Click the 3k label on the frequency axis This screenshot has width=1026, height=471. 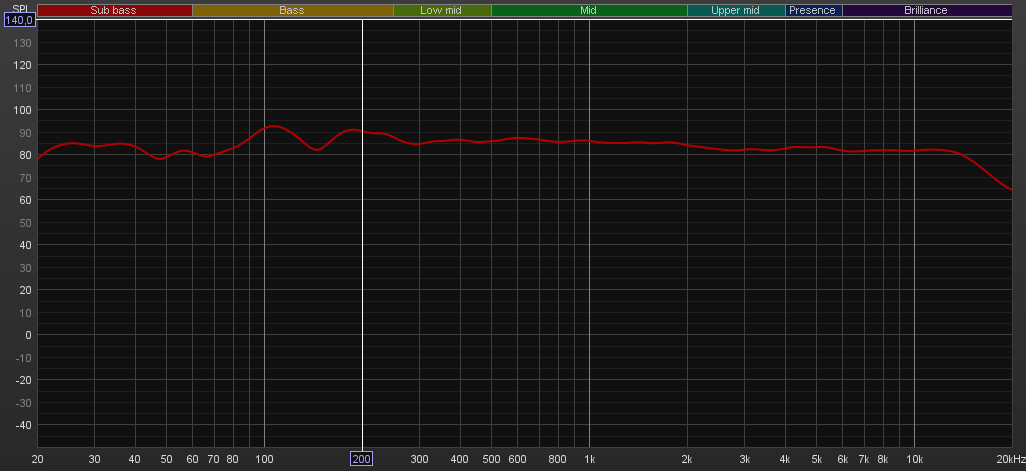[x=745, y=459]
